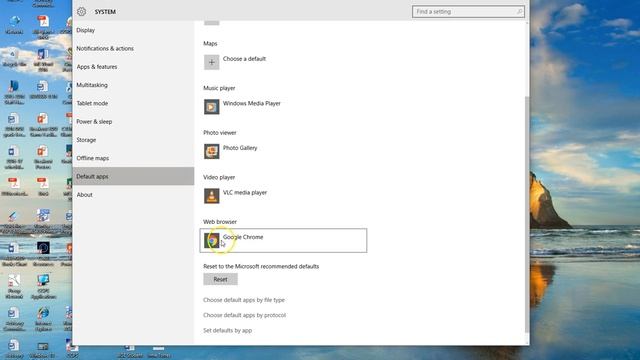
Task: Open Choose default apps by protocol
Action: pyautogui.click(x=244, y=315)
